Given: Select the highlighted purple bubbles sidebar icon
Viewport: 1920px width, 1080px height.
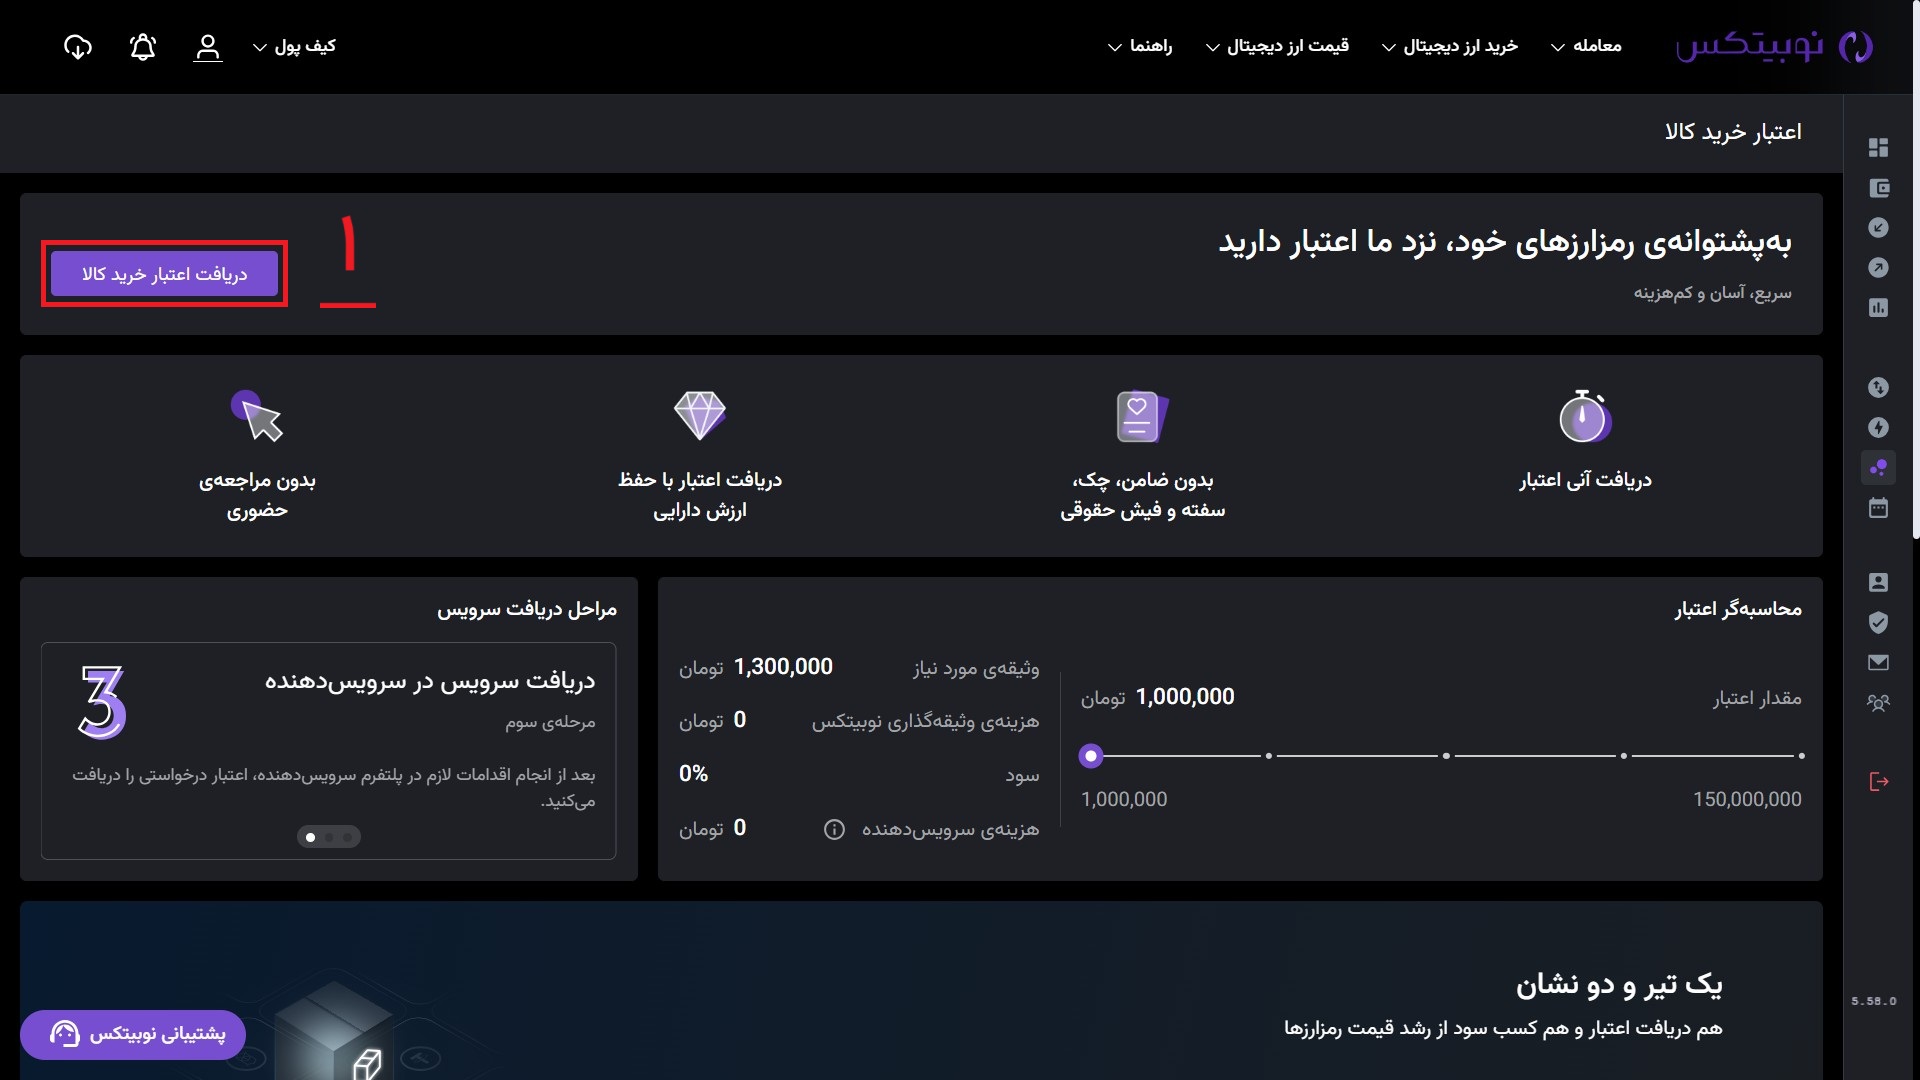Looking at the screenshot, I should point(1878,467).
